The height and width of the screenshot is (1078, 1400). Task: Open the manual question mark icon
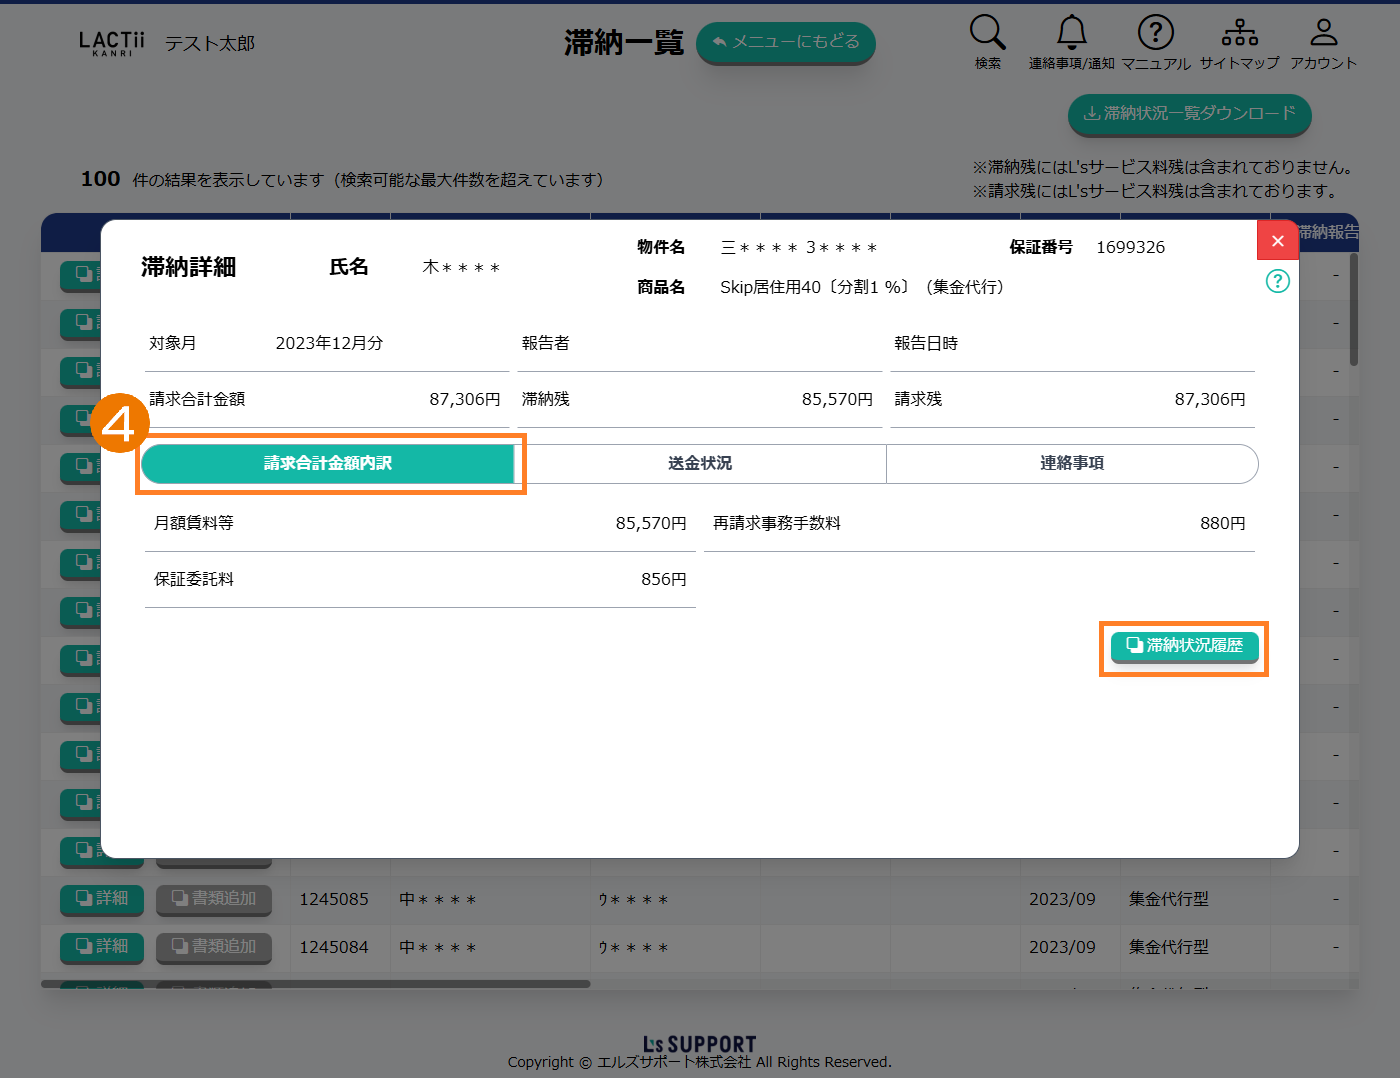coord(1155,33)
